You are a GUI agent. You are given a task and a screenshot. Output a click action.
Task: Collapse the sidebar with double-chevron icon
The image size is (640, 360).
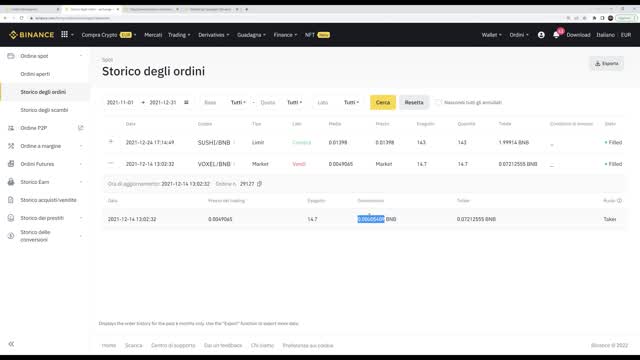click(x=11, y=344)
